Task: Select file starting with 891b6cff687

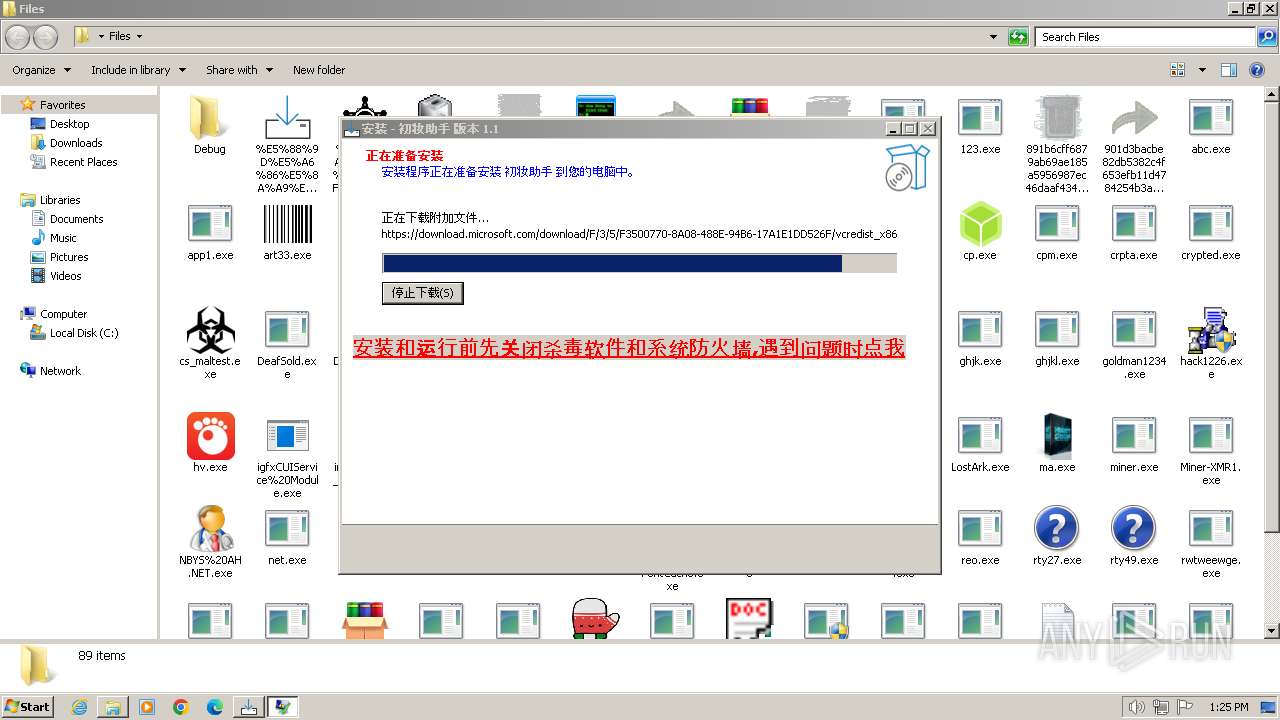Action: coord(1057,118)
